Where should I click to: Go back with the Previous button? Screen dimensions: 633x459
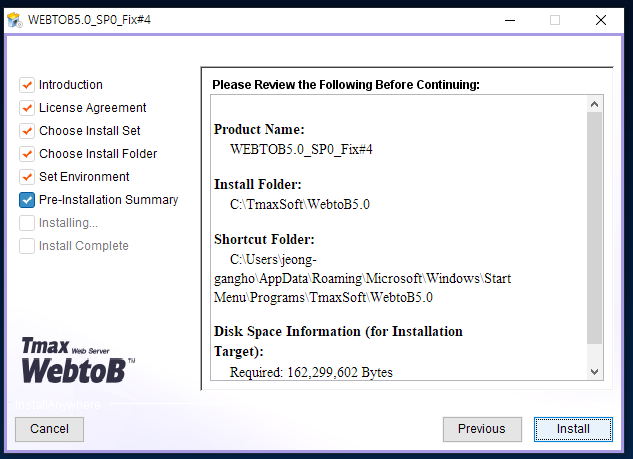coord(482,429)
